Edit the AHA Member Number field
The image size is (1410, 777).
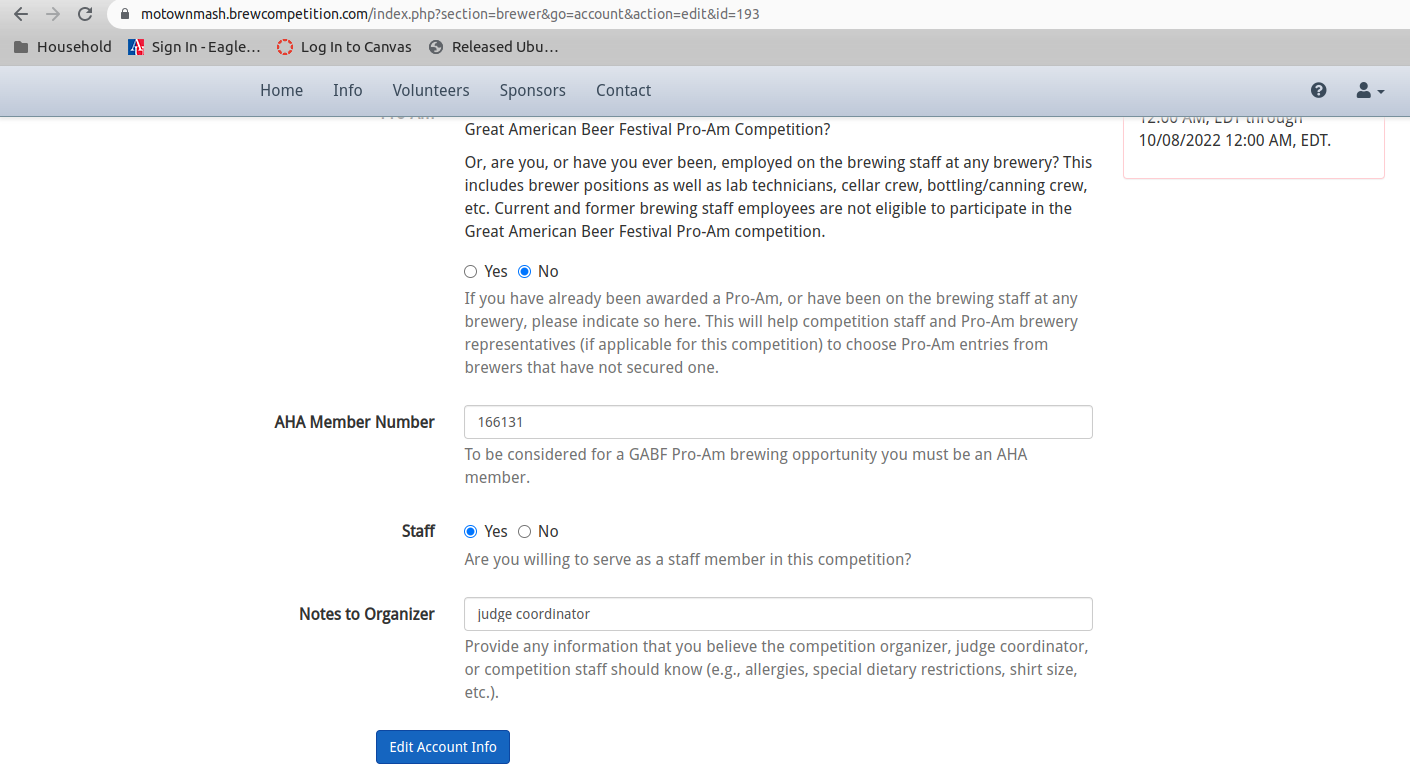coord(778,422)
